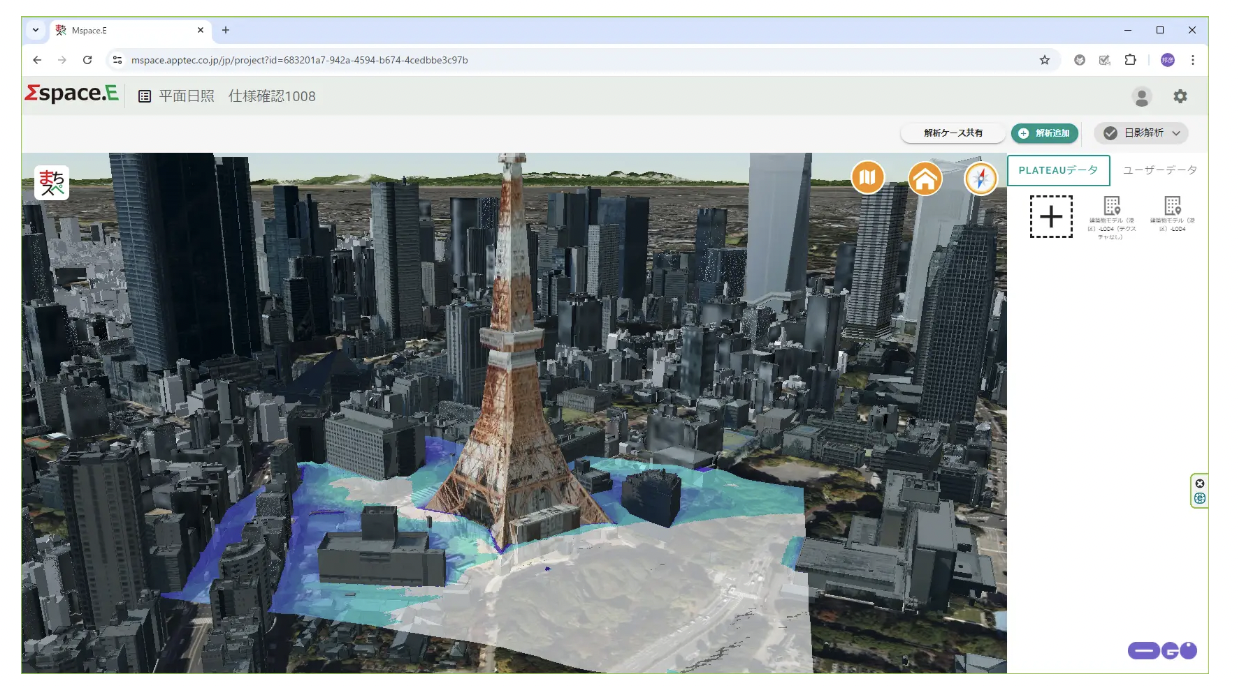Viewport: 1238px width, 686px height.
Task: Open a new browser tab
Action: pos(226,30)
